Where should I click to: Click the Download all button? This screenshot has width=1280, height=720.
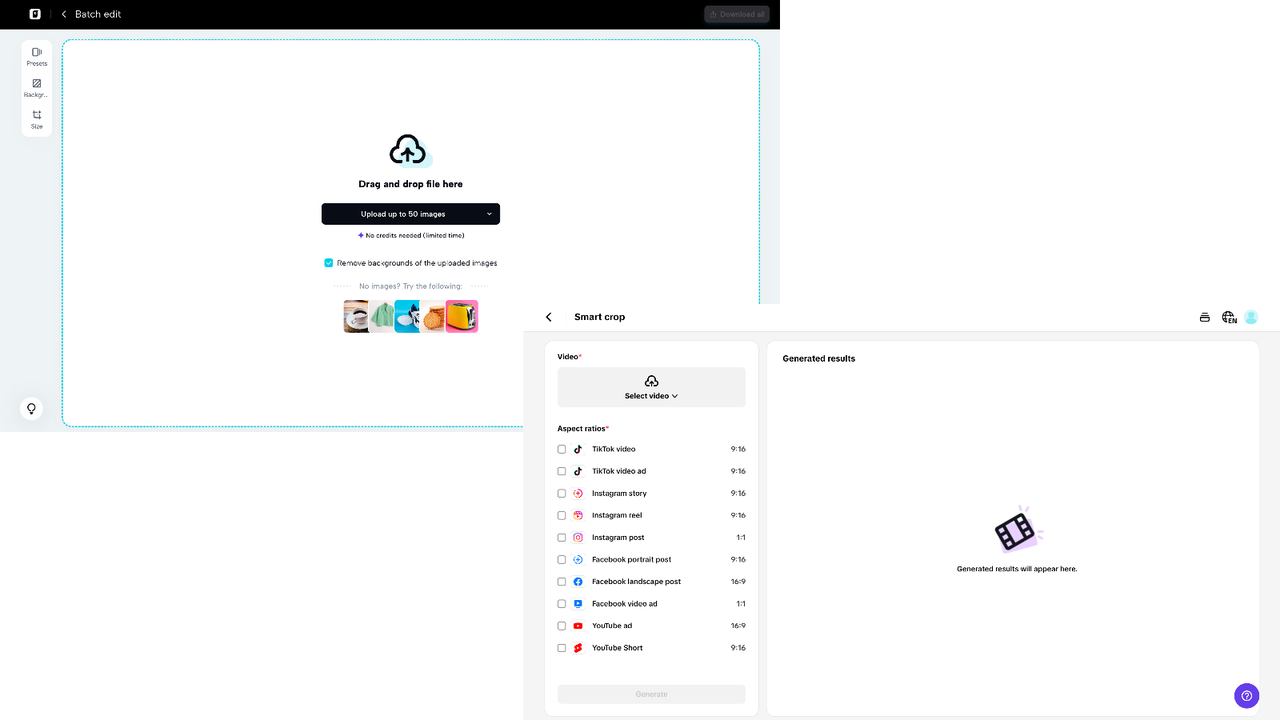(736, 14)
